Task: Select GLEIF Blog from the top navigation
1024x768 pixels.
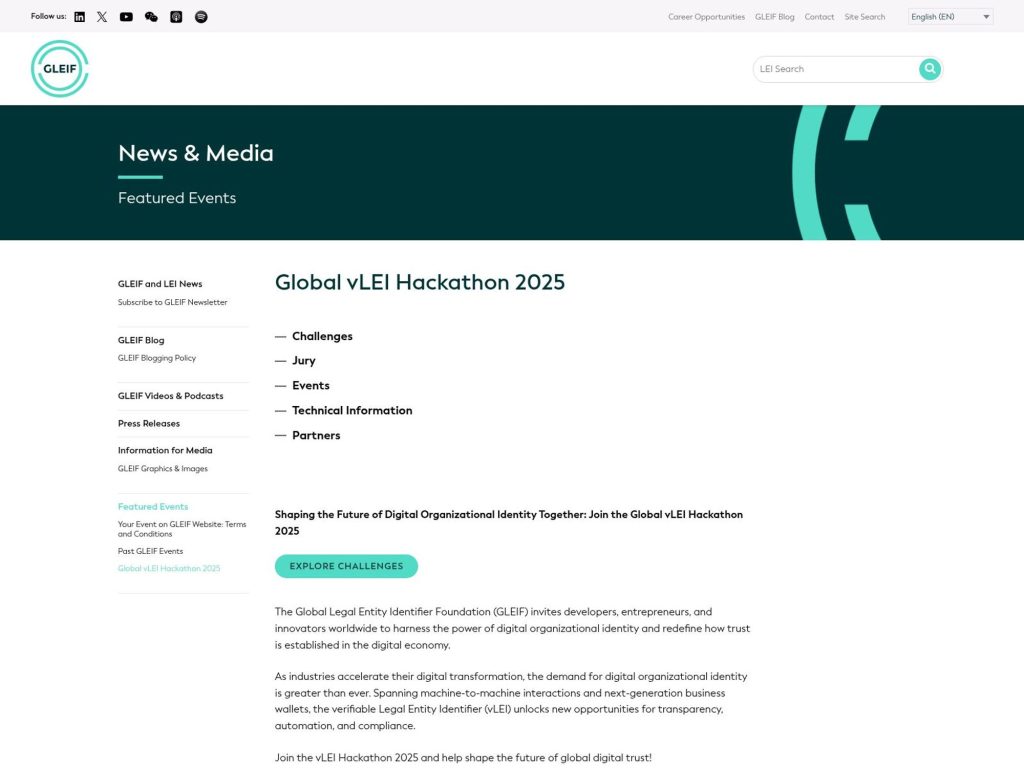Action: click(x=774, y=16)
